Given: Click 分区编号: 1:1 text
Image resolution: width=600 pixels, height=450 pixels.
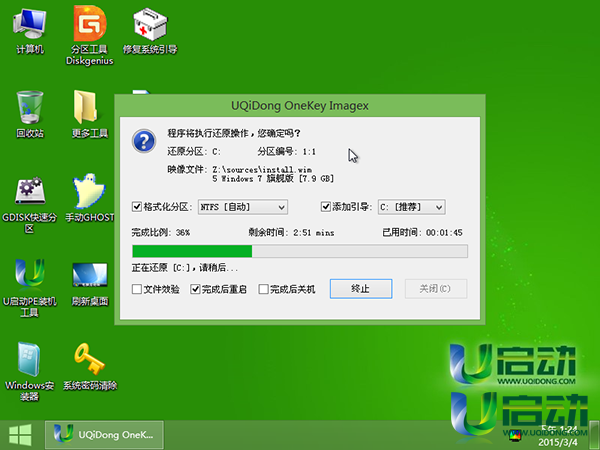Looking at the screenshot, I should [287, 152].
